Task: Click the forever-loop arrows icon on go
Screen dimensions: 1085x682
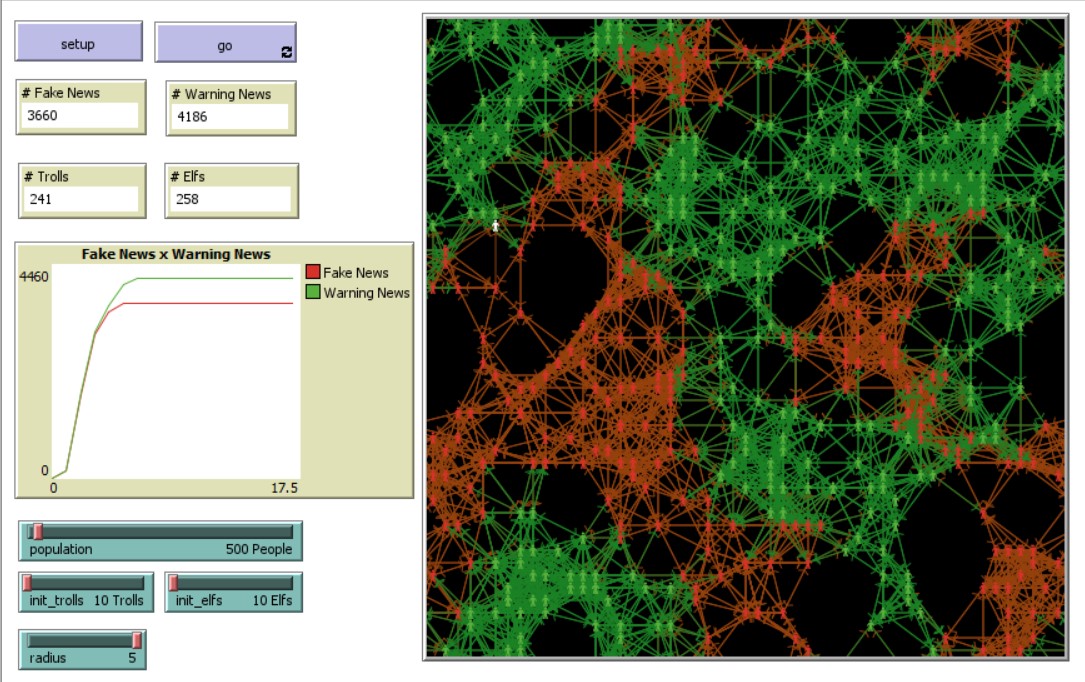Action: [287, 52]
